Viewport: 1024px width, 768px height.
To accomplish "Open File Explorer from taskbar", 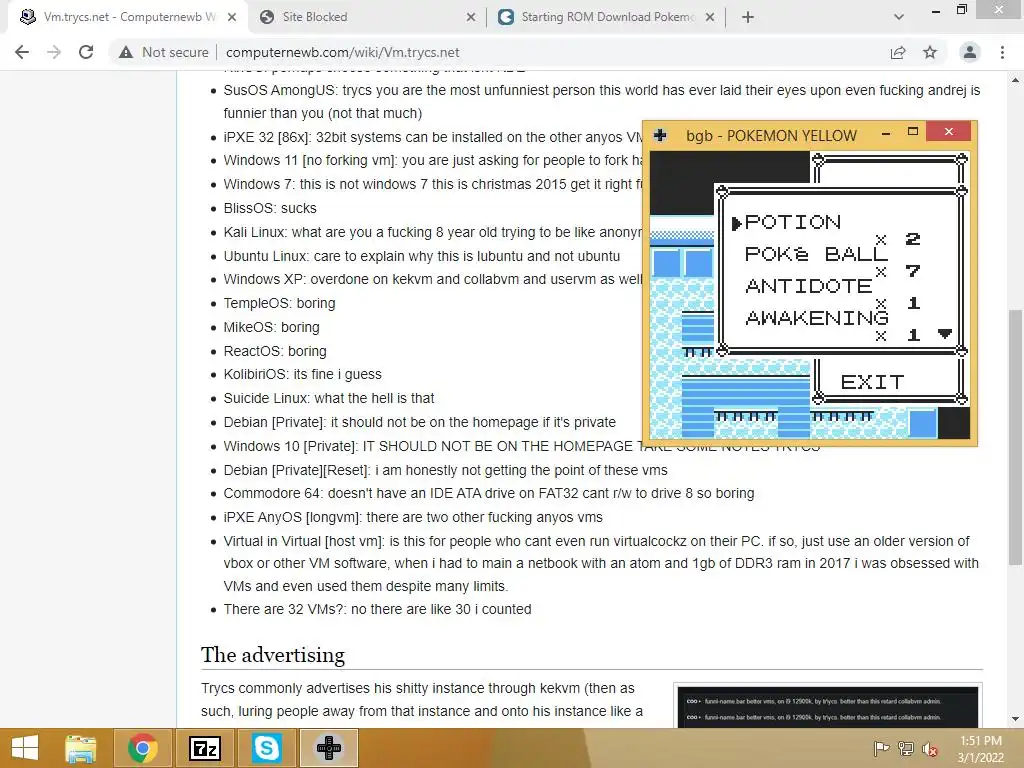I will (80, 748).
